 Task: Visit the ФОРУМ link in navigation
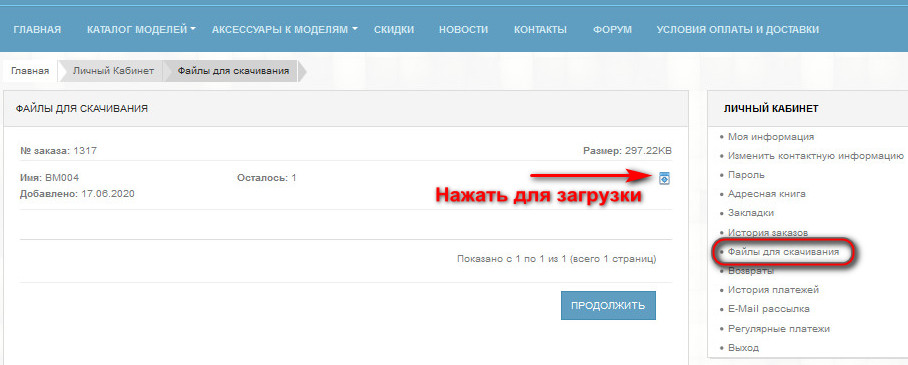click(x=612, y=30)
